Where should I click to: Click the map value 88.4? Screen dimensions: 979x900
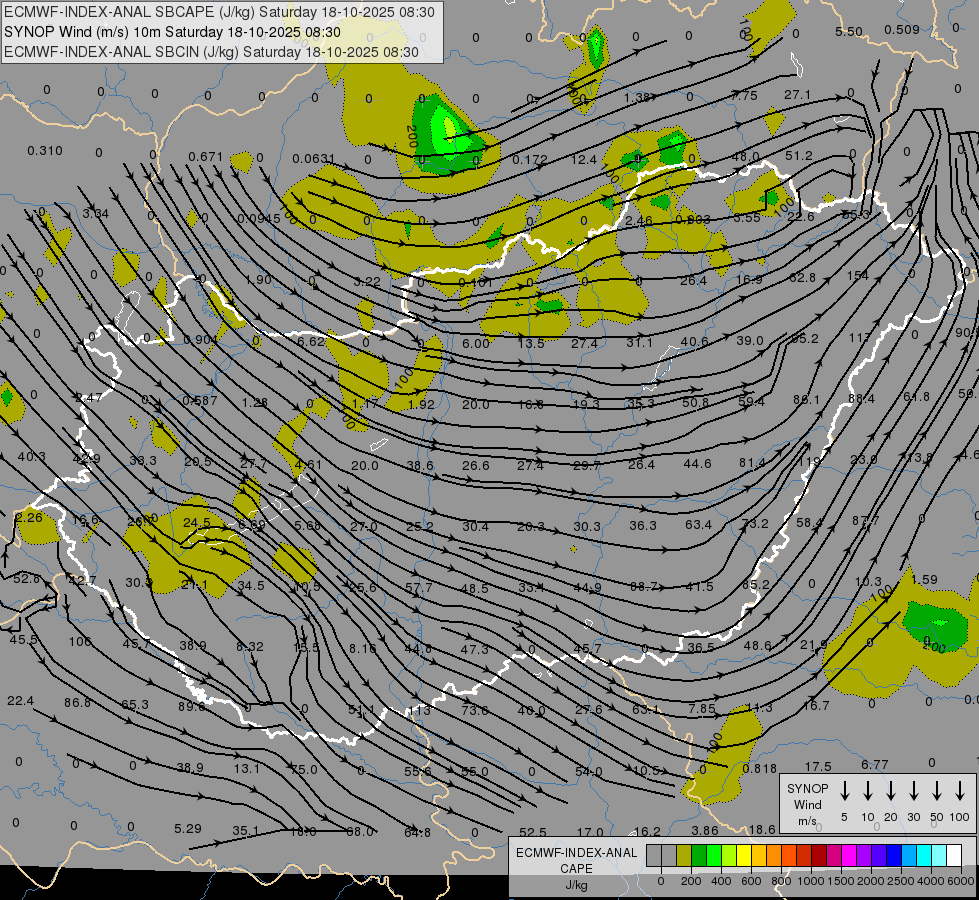(862, 398)
